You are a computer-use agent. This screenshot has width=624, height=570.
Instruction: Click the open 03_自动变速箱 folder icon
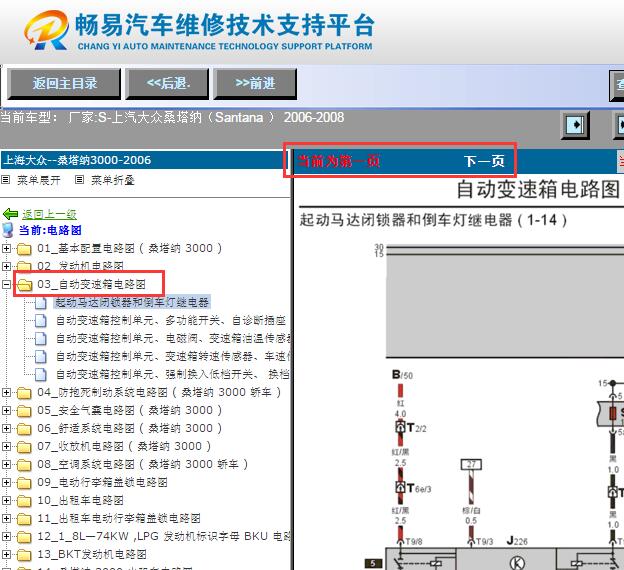[x=24, y=285]
